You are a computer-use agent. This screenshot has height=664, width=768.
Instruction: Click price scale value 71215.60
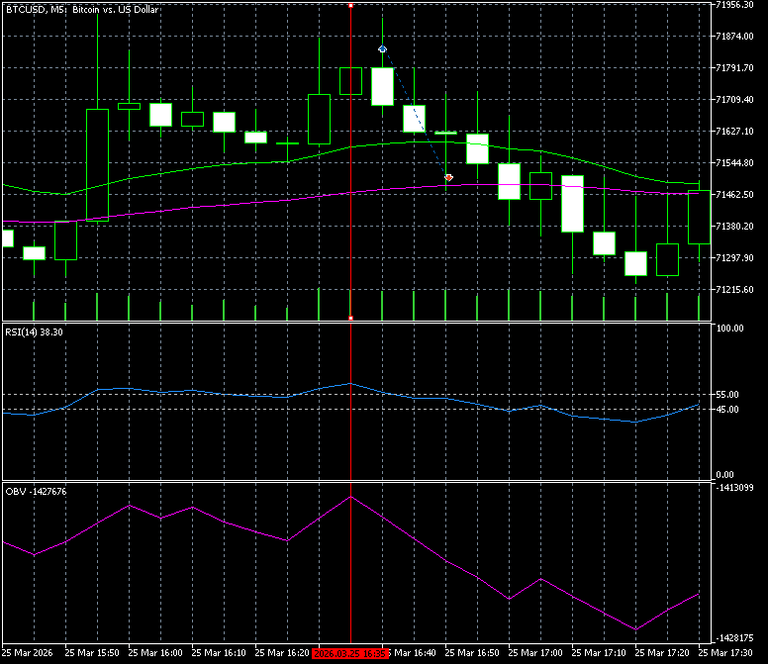[x=734, y=290]
